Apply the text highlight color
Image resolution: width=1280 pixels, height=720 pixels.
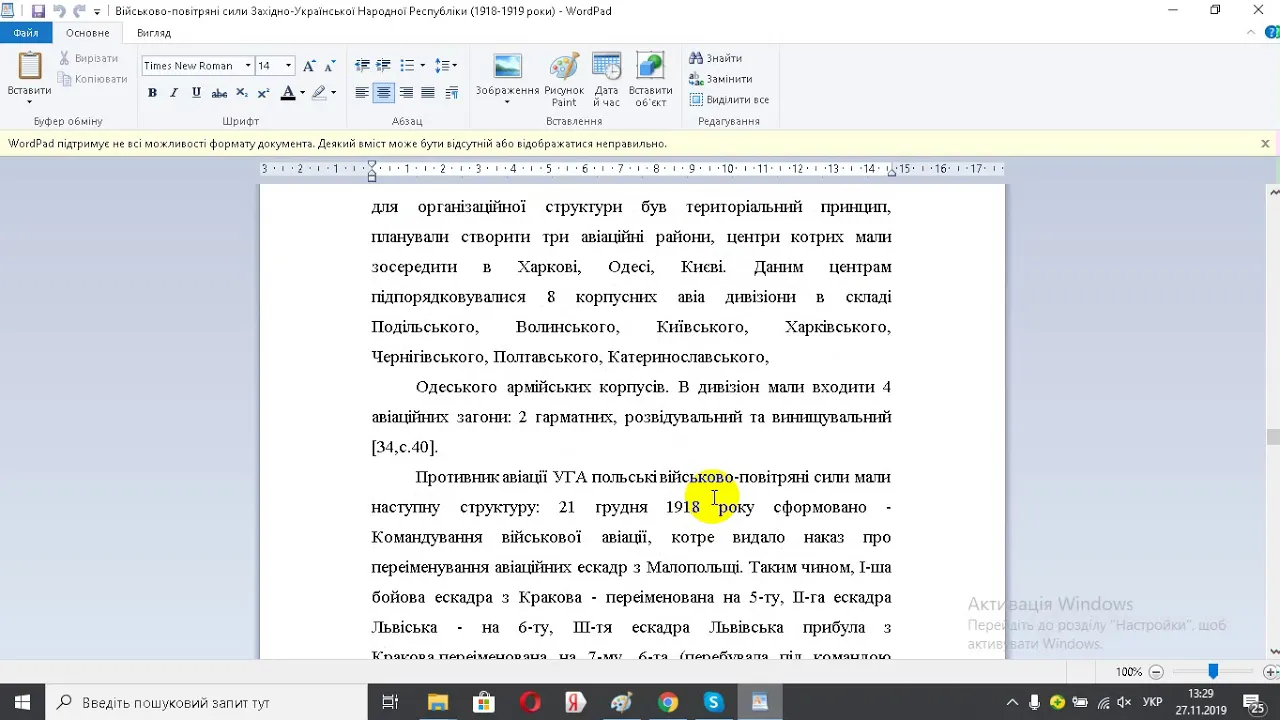click(319, 93)
